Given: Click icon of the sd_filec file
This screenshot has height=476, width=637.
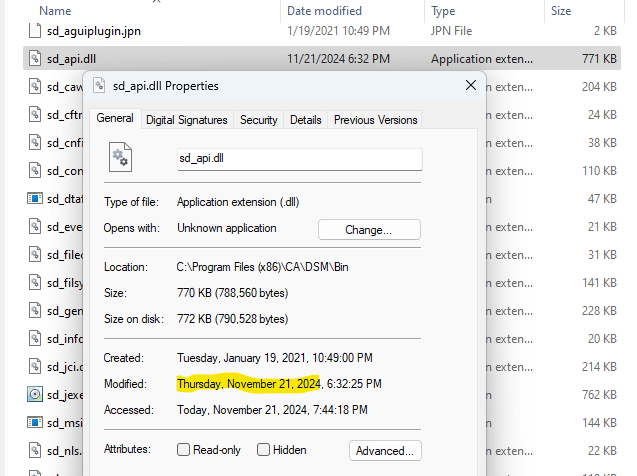Looking at the screenshot, I should coord(35,255).
